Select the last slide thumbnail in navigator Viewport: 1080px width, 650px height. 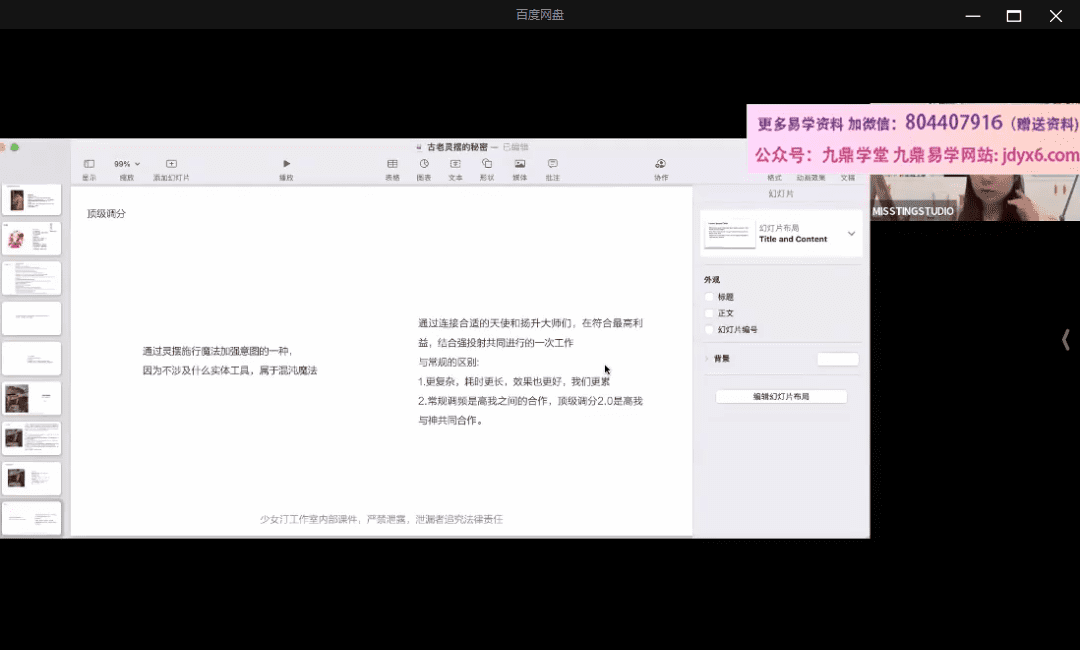point(31,518)
